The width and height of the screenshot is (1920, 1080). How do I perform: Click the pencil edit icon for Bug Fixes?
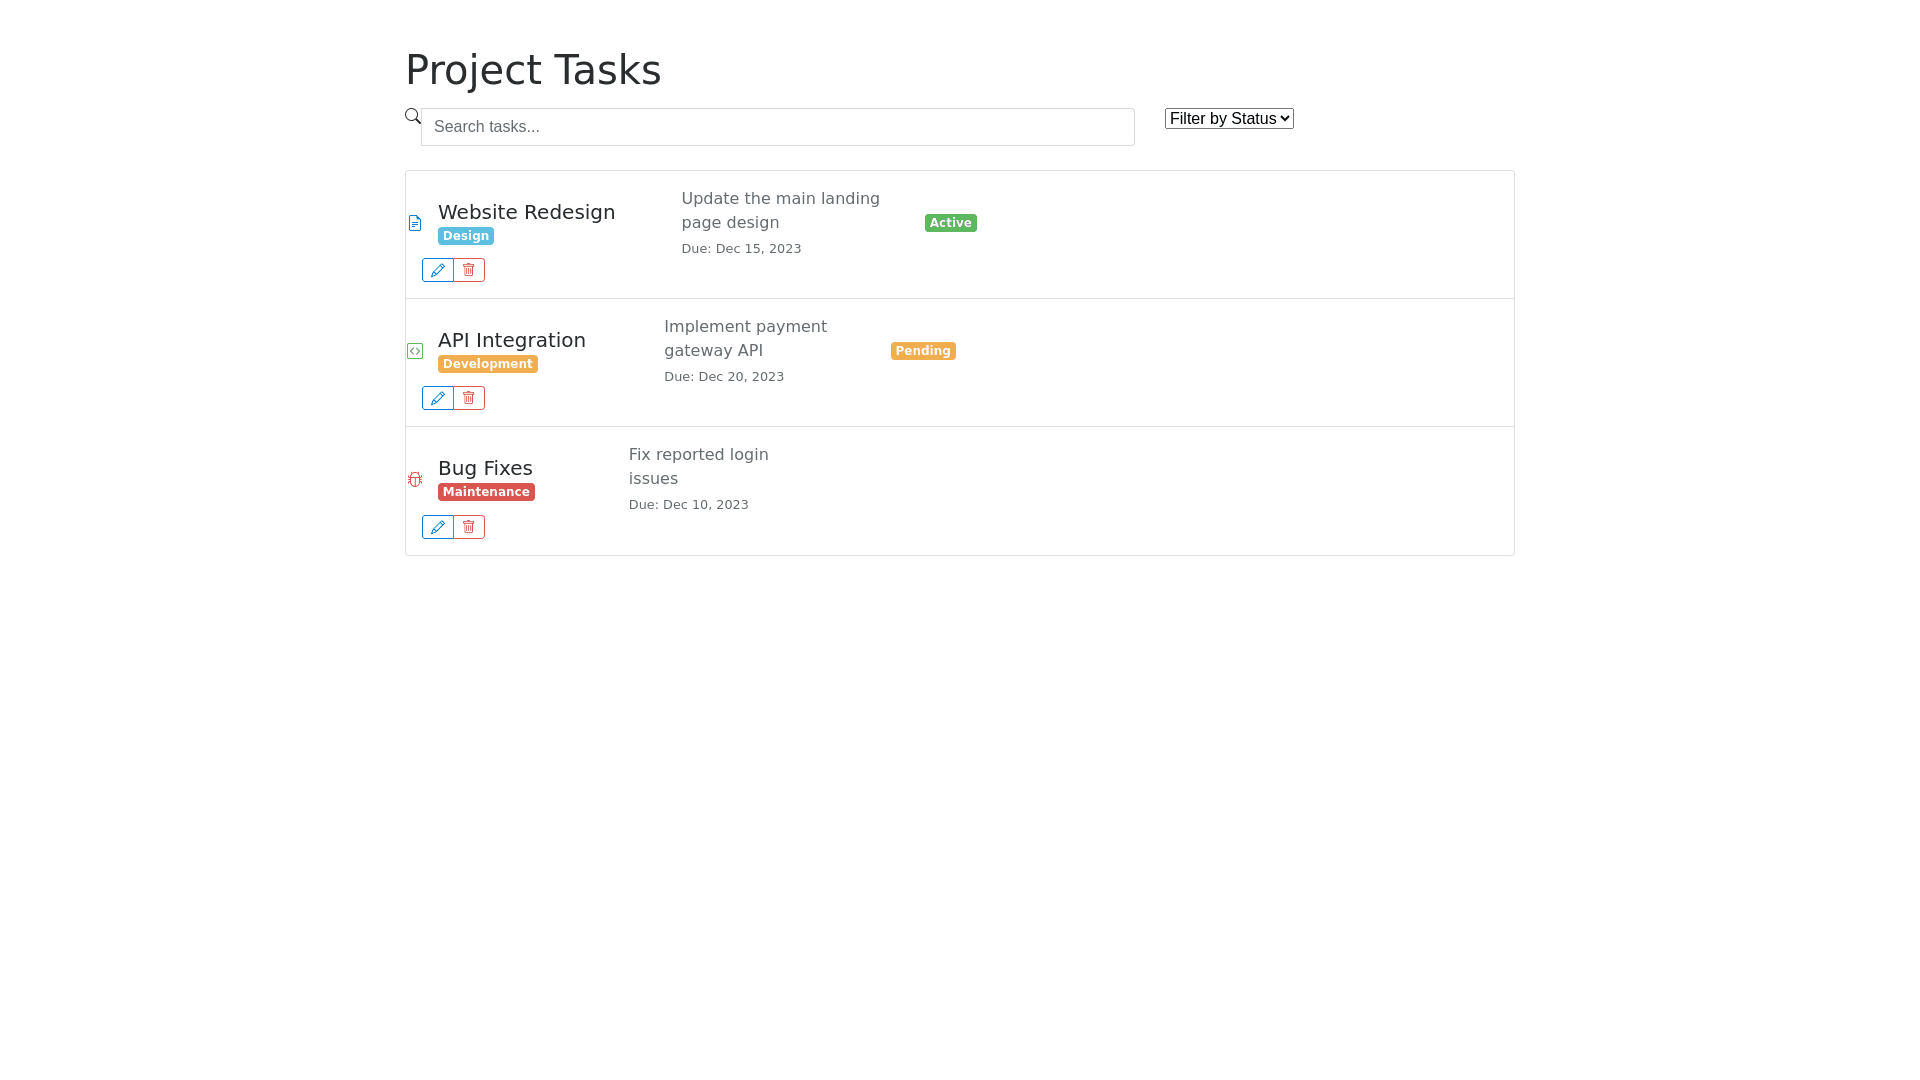pos(438,527)
